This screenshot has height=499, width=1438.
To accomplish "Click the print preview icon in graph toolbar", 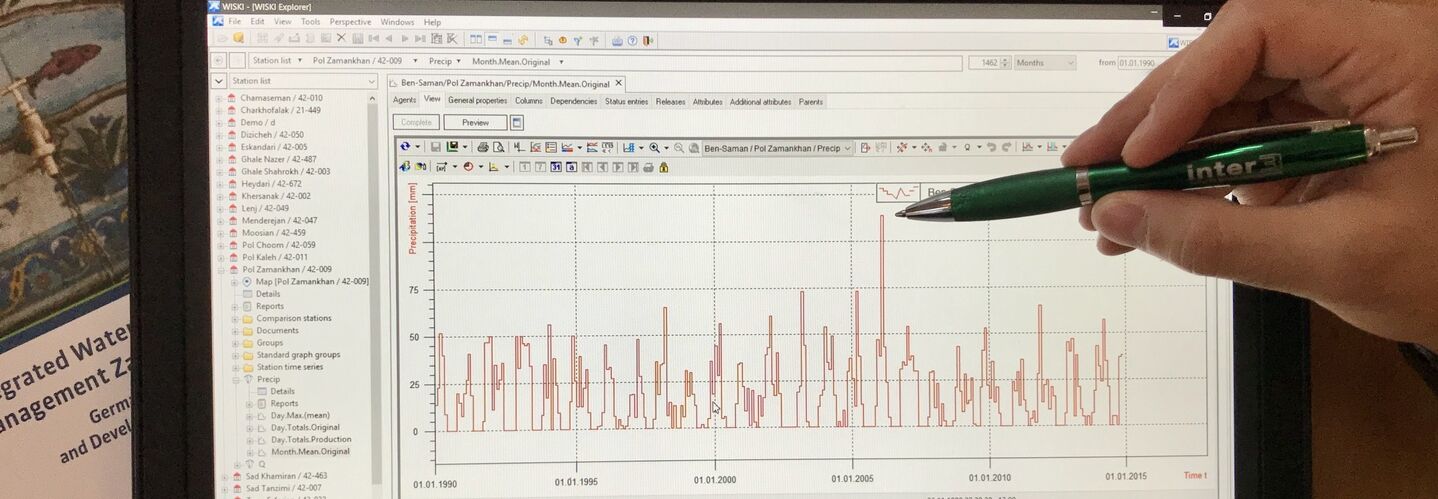I will point(498,148).
